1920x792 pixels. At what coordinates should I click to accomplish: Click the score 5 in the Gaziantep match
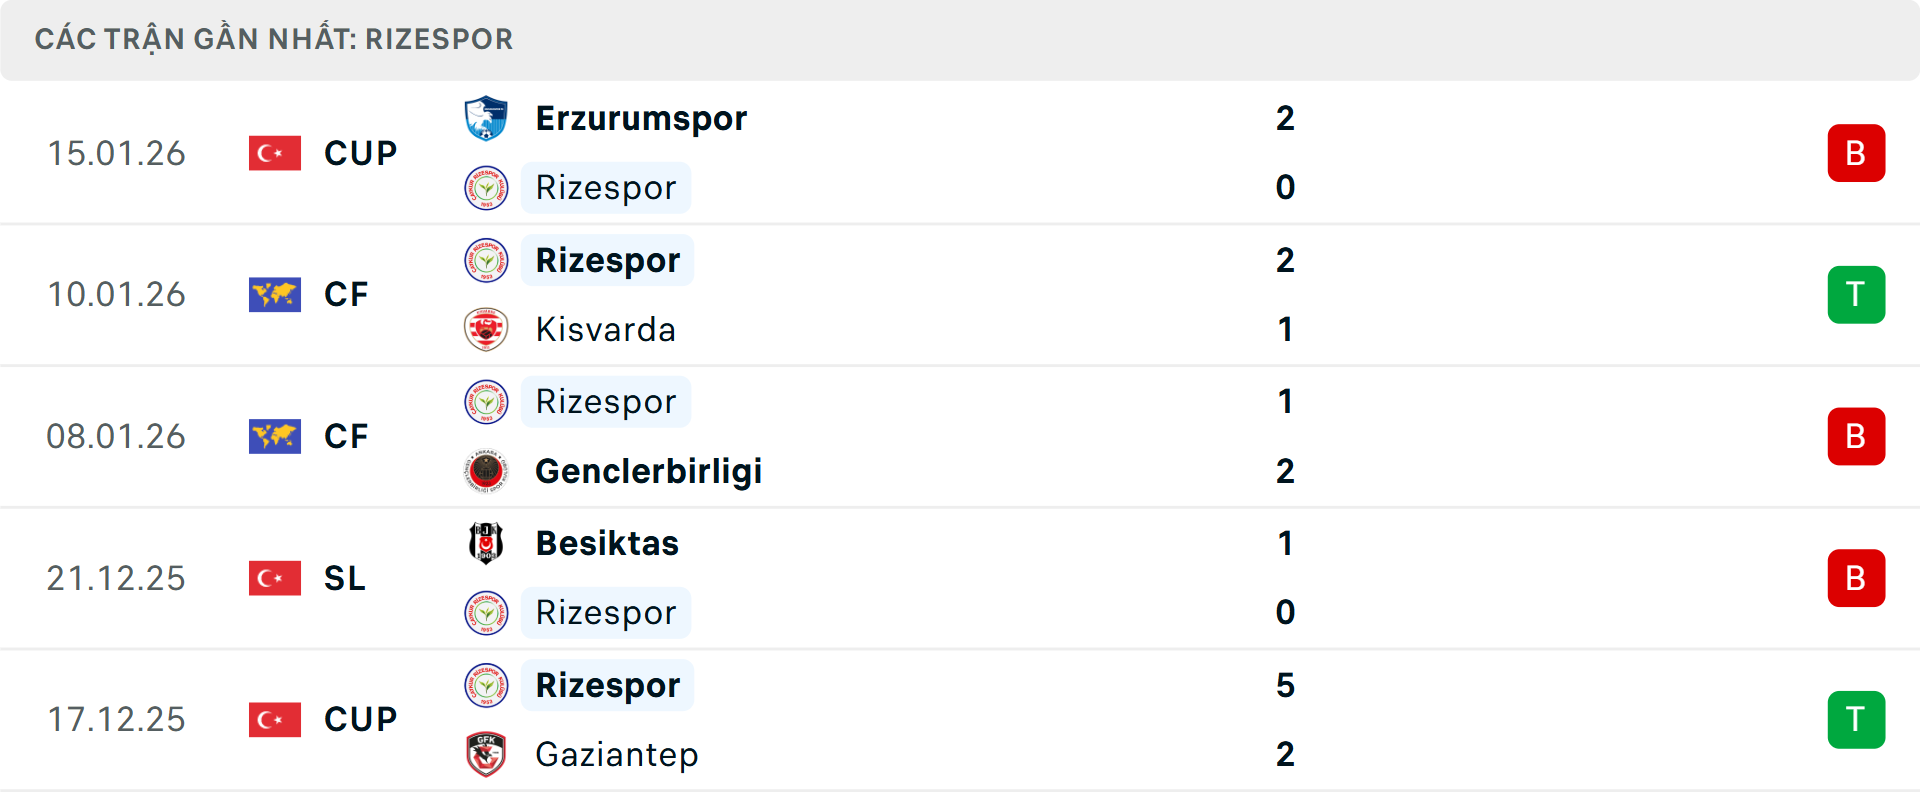[x=1288, y=686]
